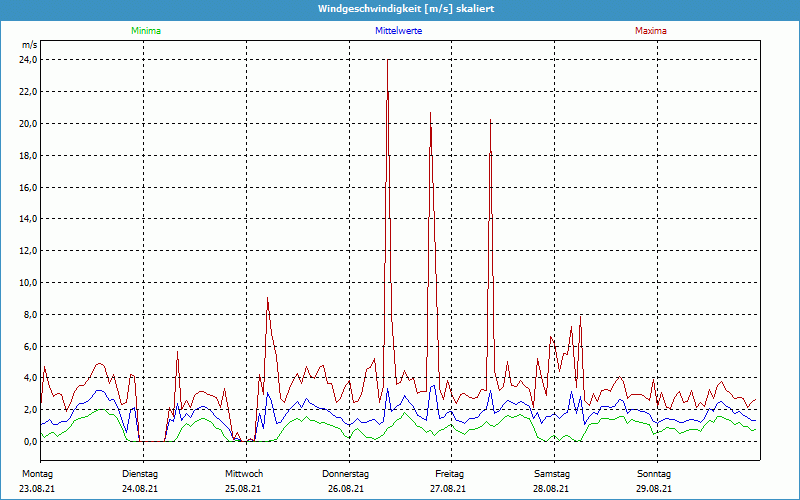Click the 24,0 y-axis value
800x500 pixels.
(29, 60)
